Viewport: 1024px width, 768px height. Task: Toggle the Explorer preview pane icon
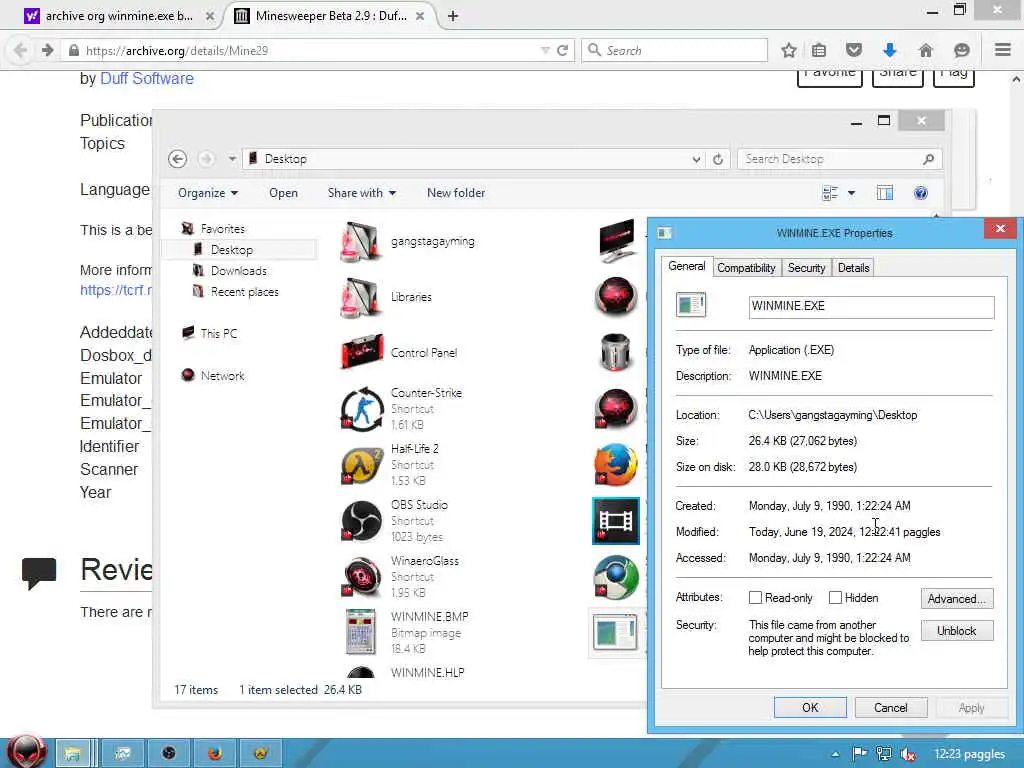pyautogui.click(x=885, y=193)
